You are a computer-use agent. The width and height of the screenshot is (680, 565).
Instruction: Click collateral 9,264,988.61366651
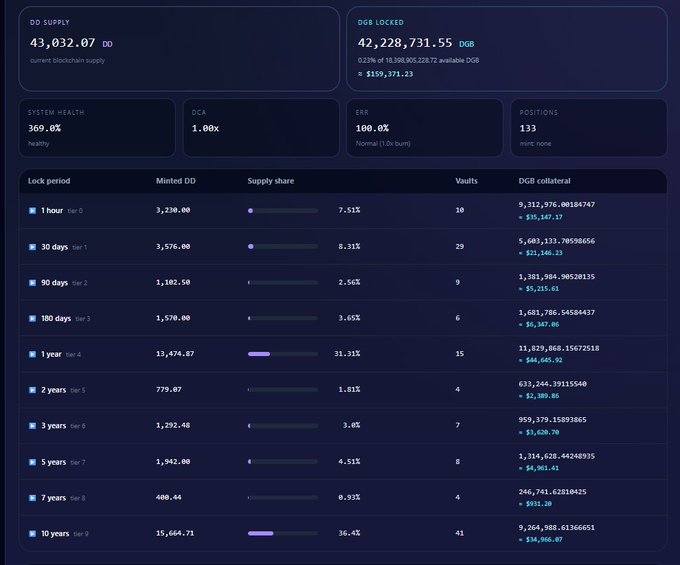[x=557, y=528]
